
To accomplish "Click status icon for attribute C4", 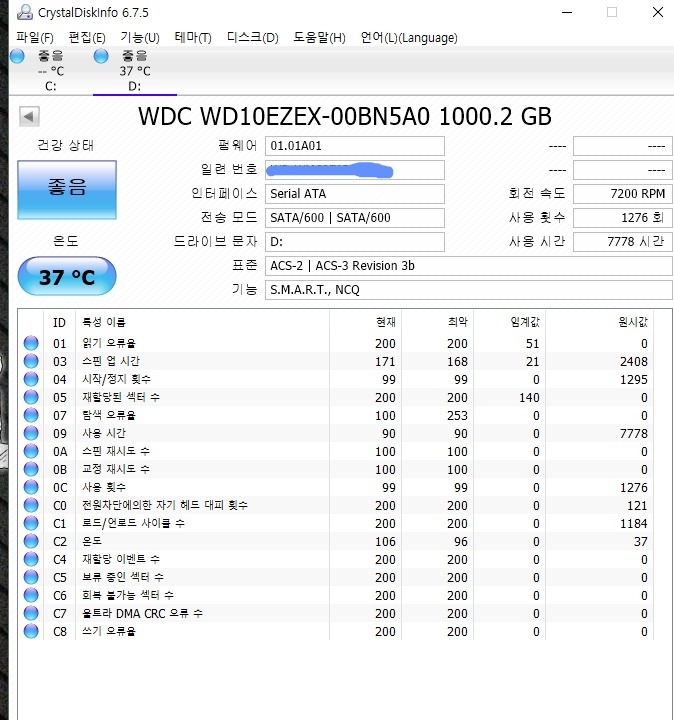I will [31, 559].
